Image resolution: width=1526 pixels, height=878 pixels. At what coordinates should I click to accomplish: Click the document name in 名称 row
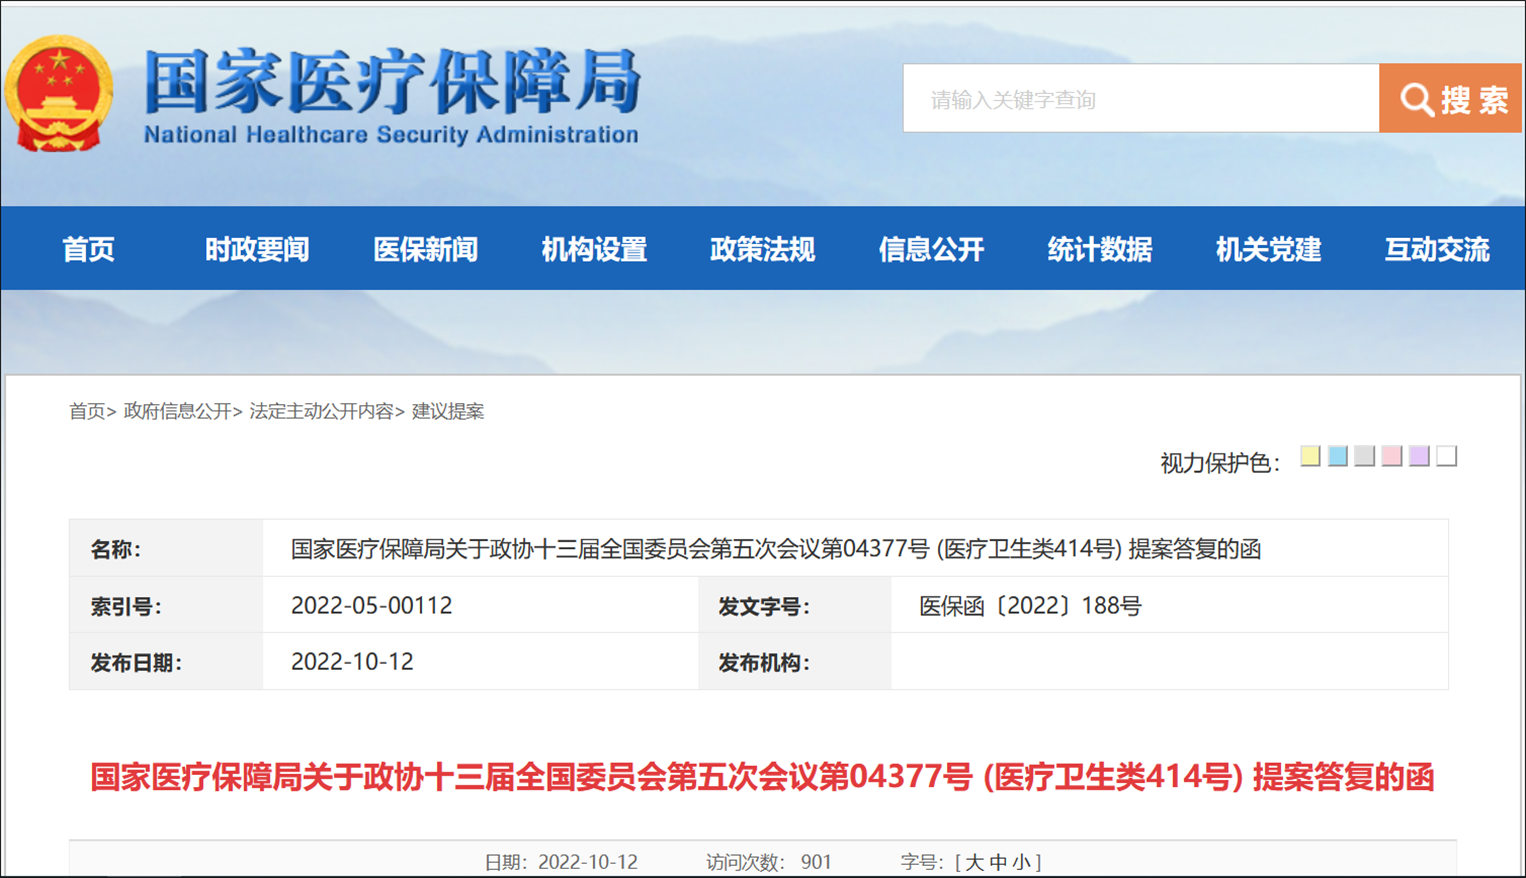(x=776, y=549)
